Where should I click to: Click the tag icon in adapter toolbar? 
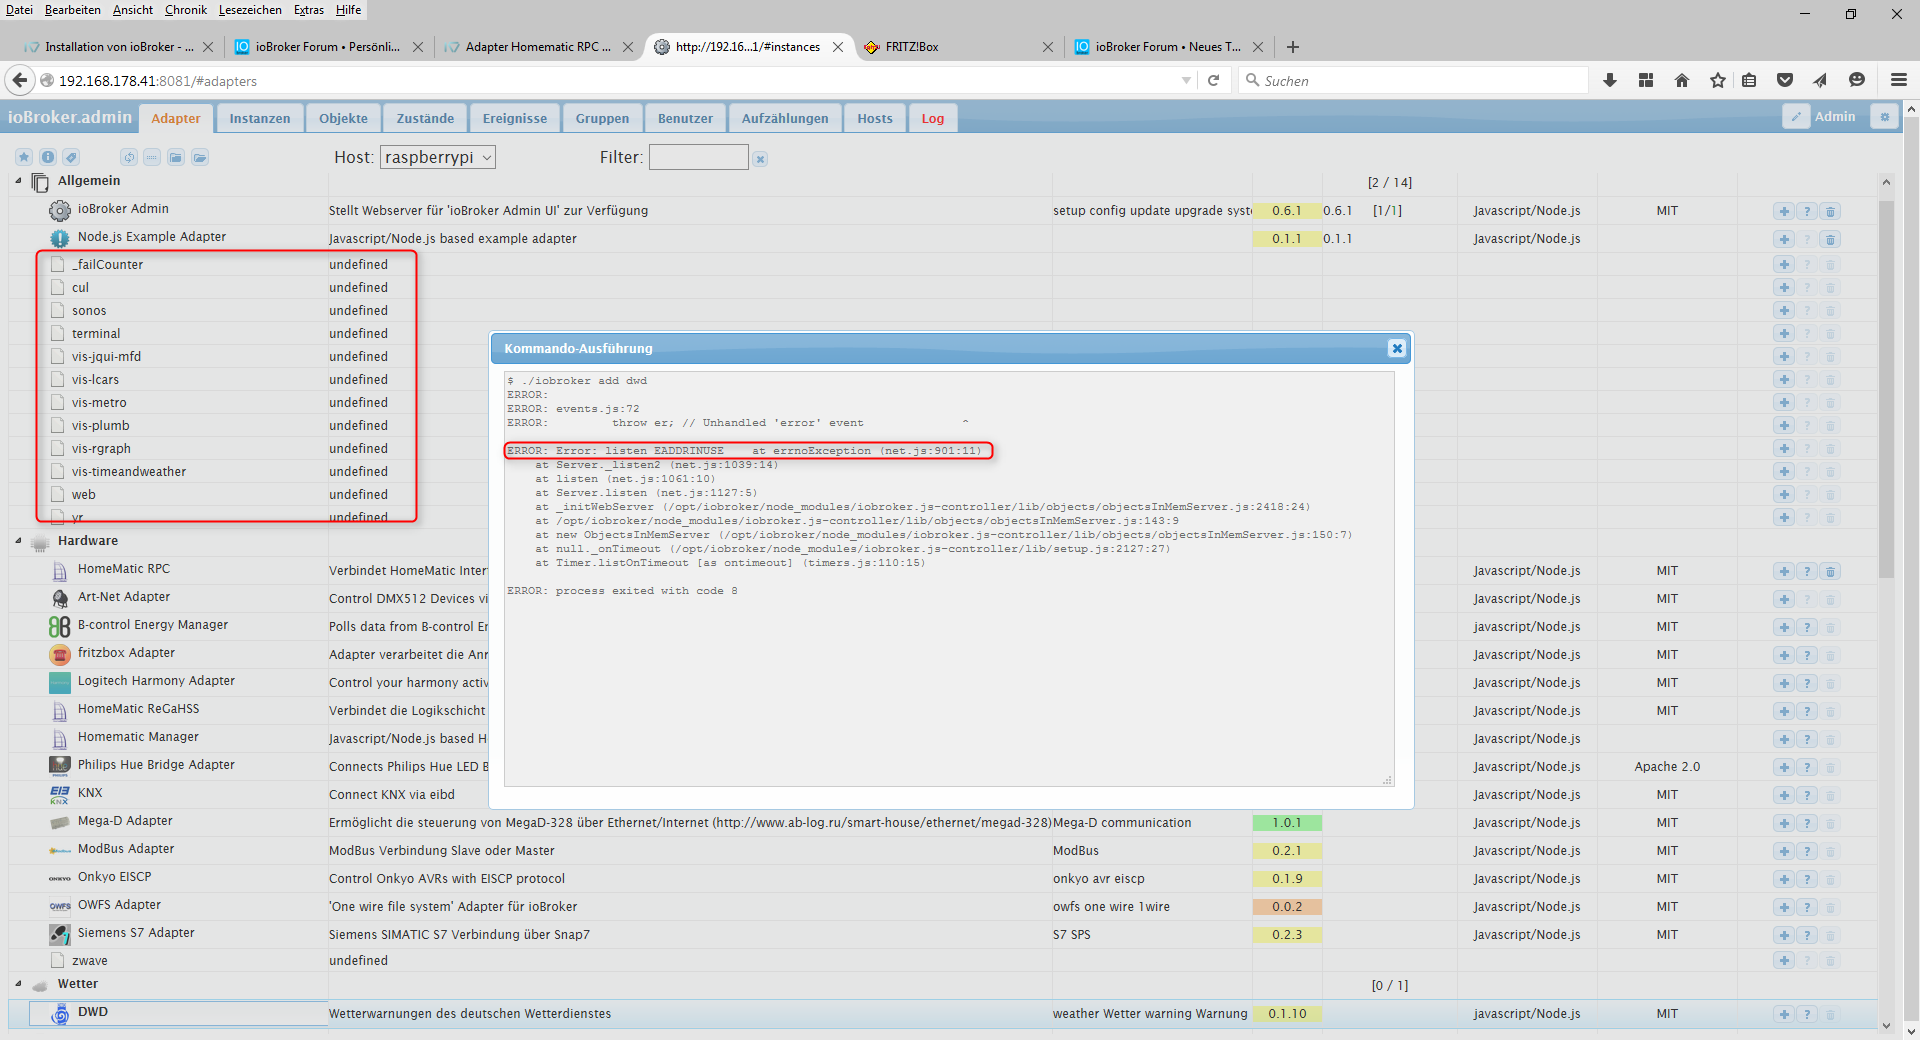tap(71, 157)
